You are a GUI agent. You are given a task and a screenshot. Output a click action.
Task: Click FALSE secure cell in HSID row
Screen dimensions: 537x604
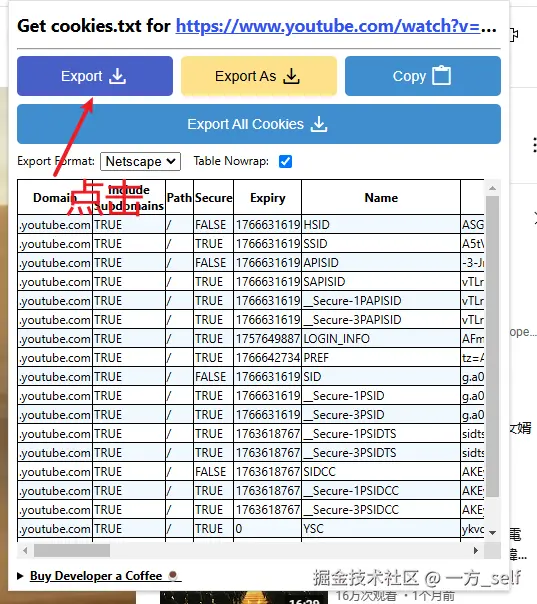213,225
